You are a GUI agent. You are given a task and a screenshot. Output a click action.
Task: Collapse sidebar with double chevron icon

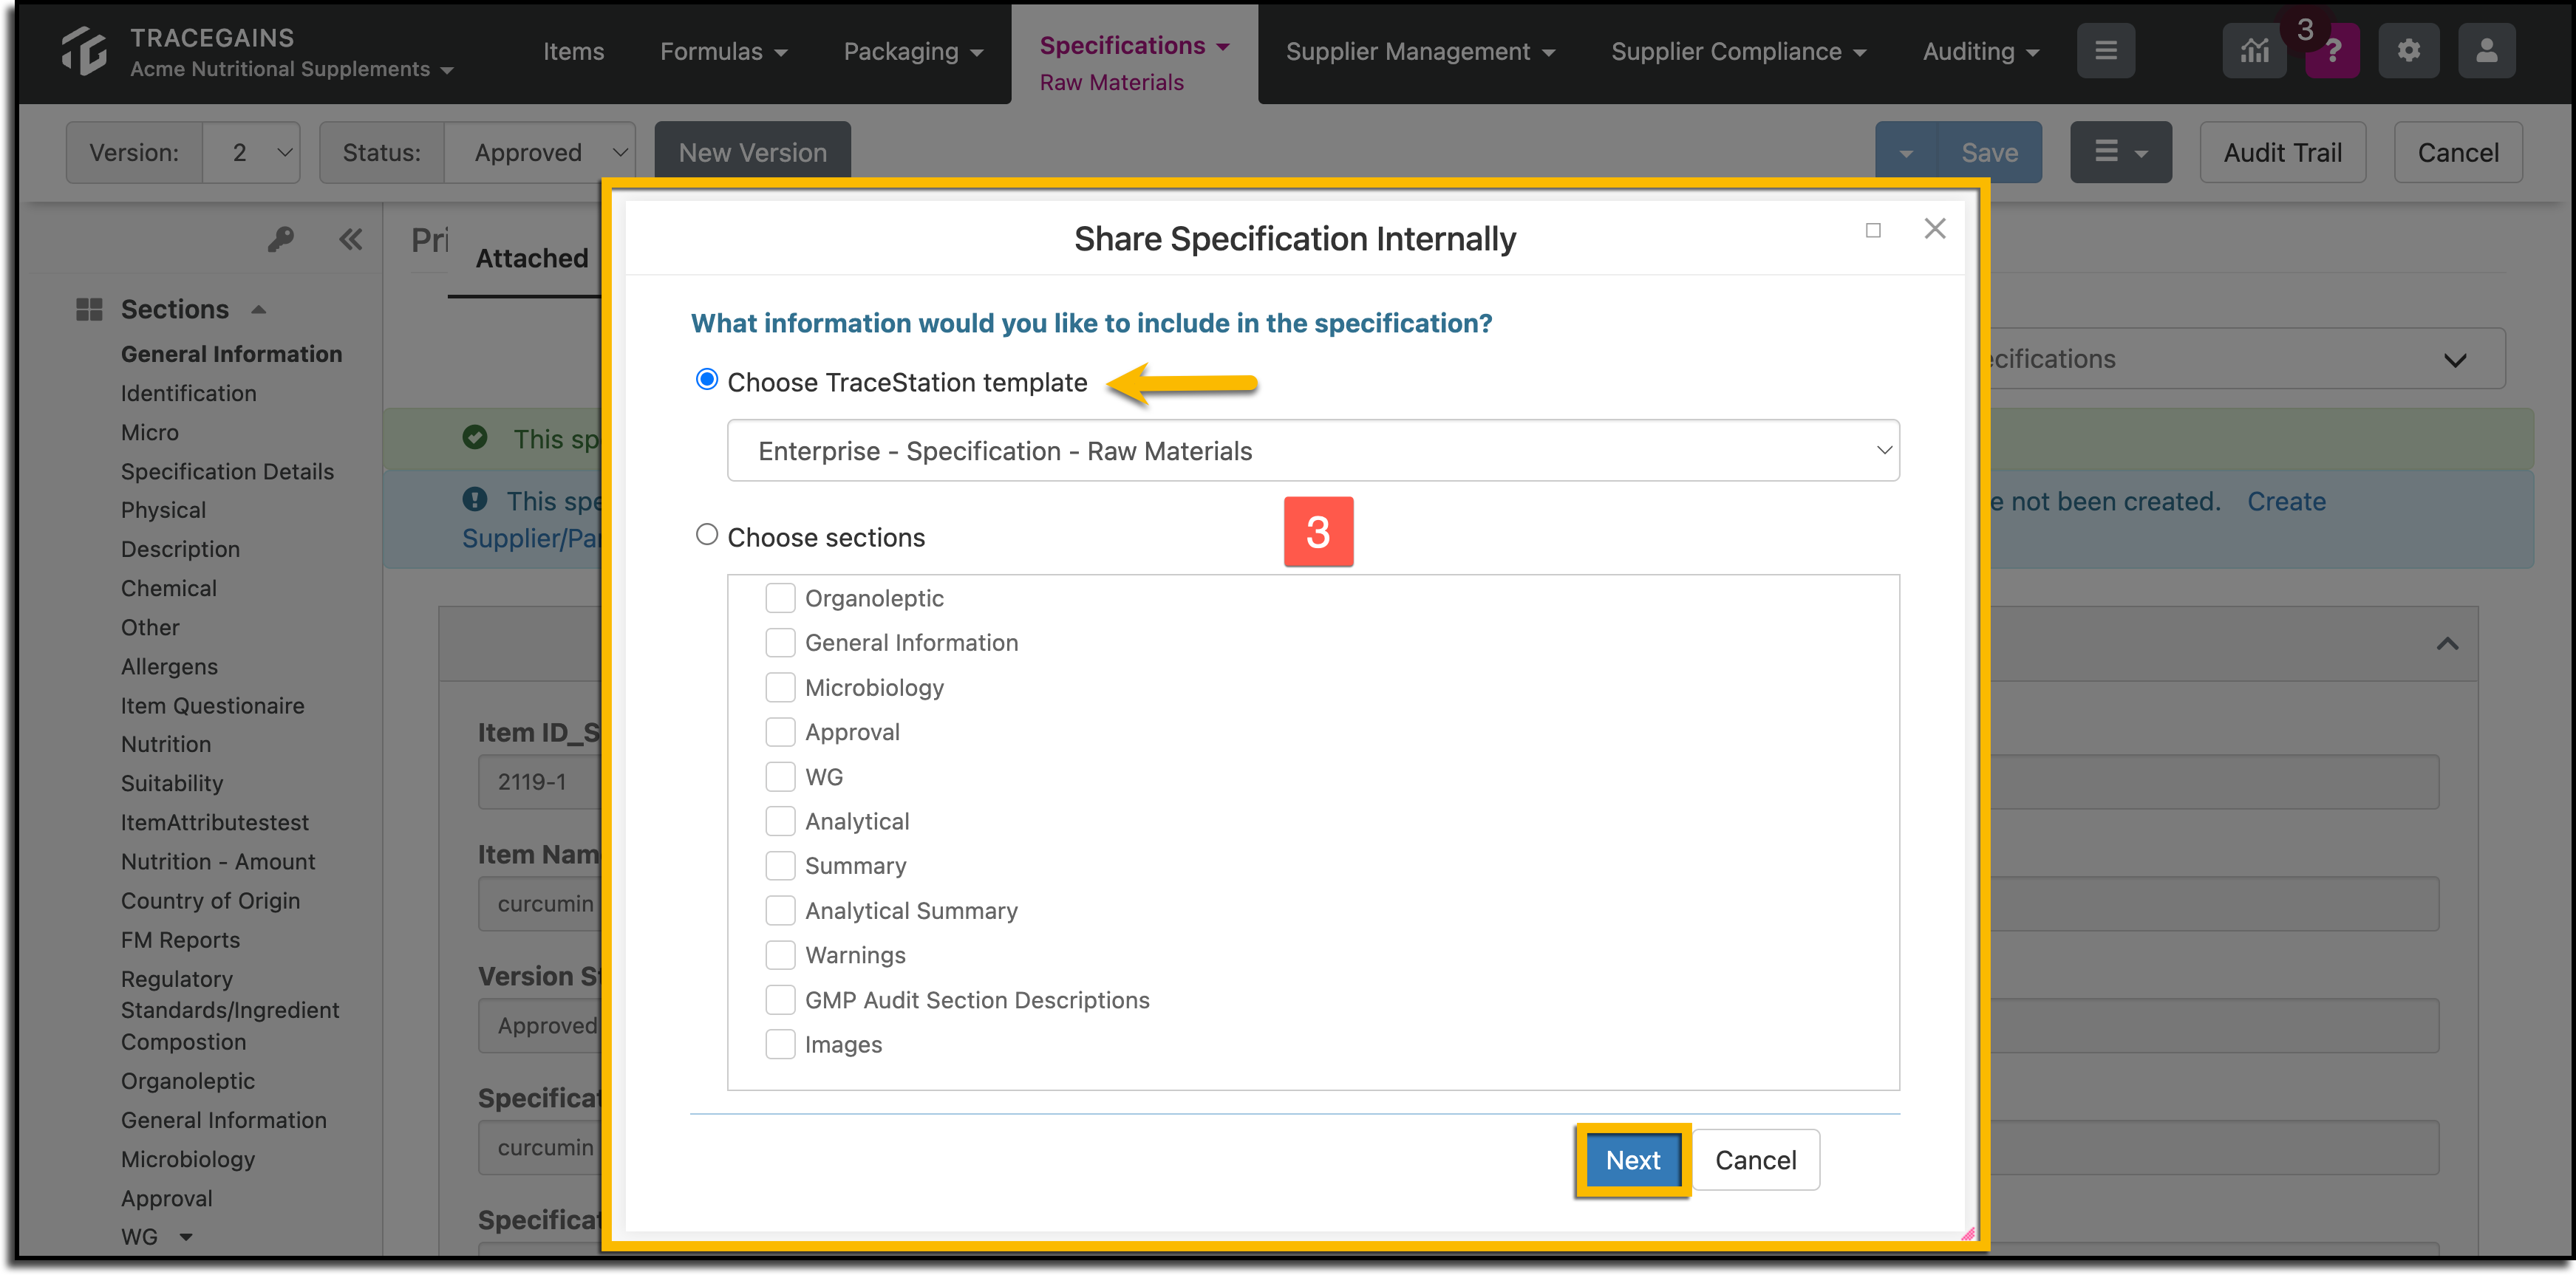pyautogui.click(x=350, y=239)
